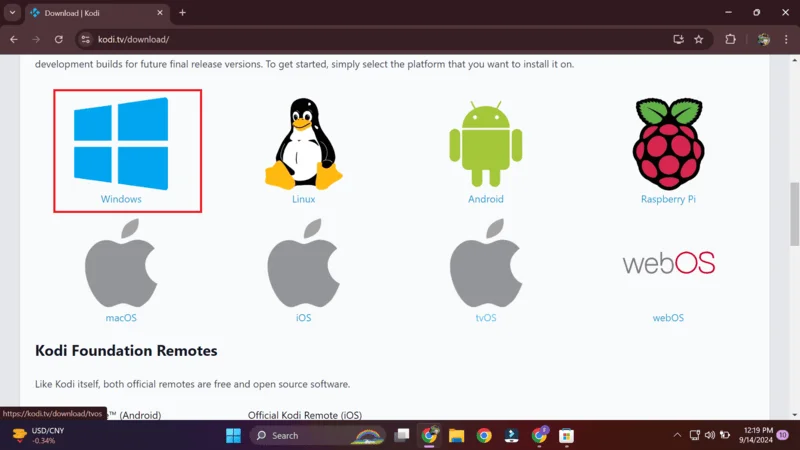Image resolution: width=800 pixels, height=450 pixels.
Task: Open the webOS text link
Action: (668, 318)
